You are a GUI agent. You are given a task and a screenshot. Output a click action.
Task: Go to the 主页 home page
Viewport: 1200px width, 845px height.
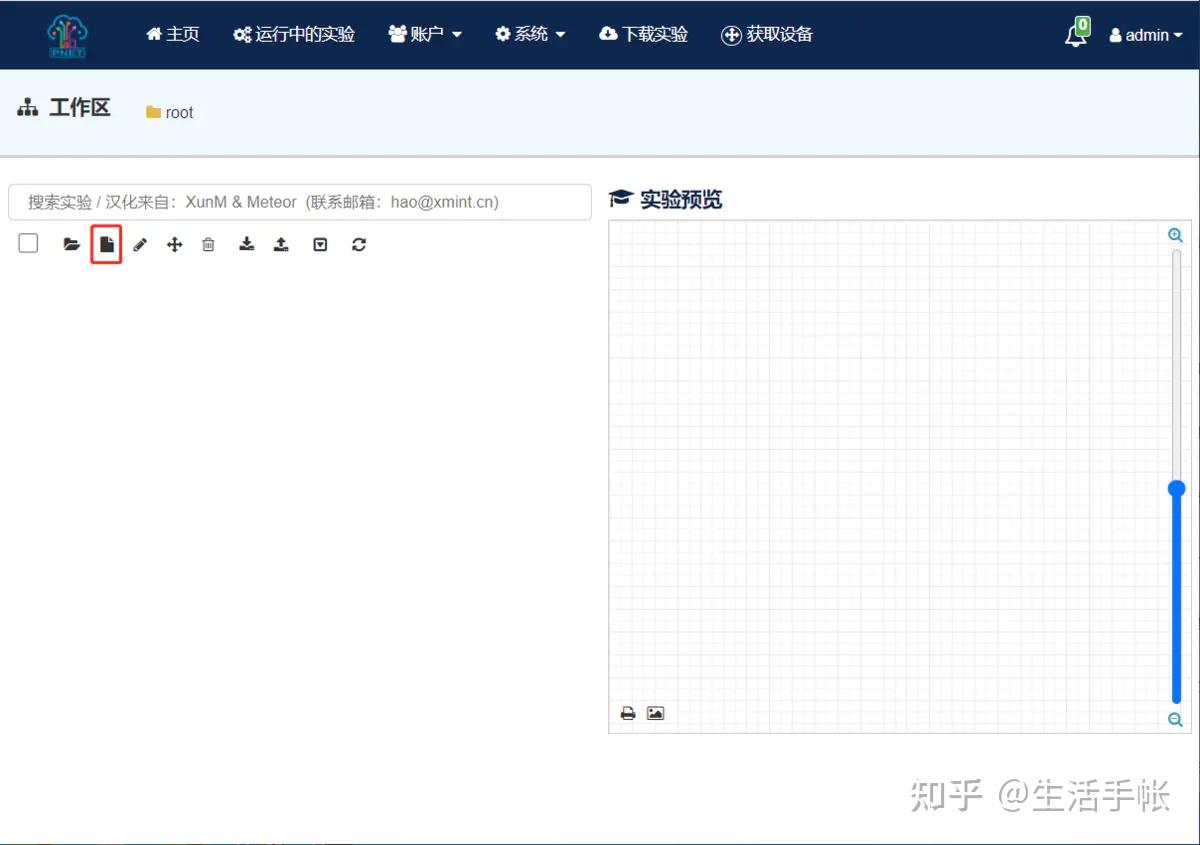(173, 34)
